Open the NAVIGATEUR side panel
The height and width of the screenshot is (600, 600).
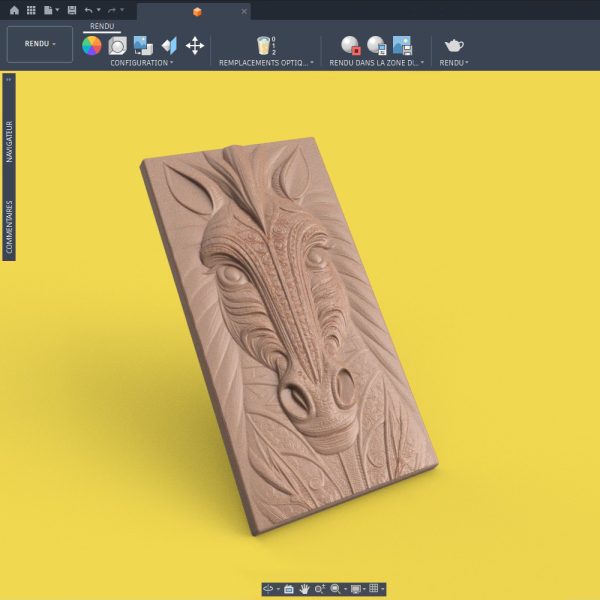tap(9, 142)
